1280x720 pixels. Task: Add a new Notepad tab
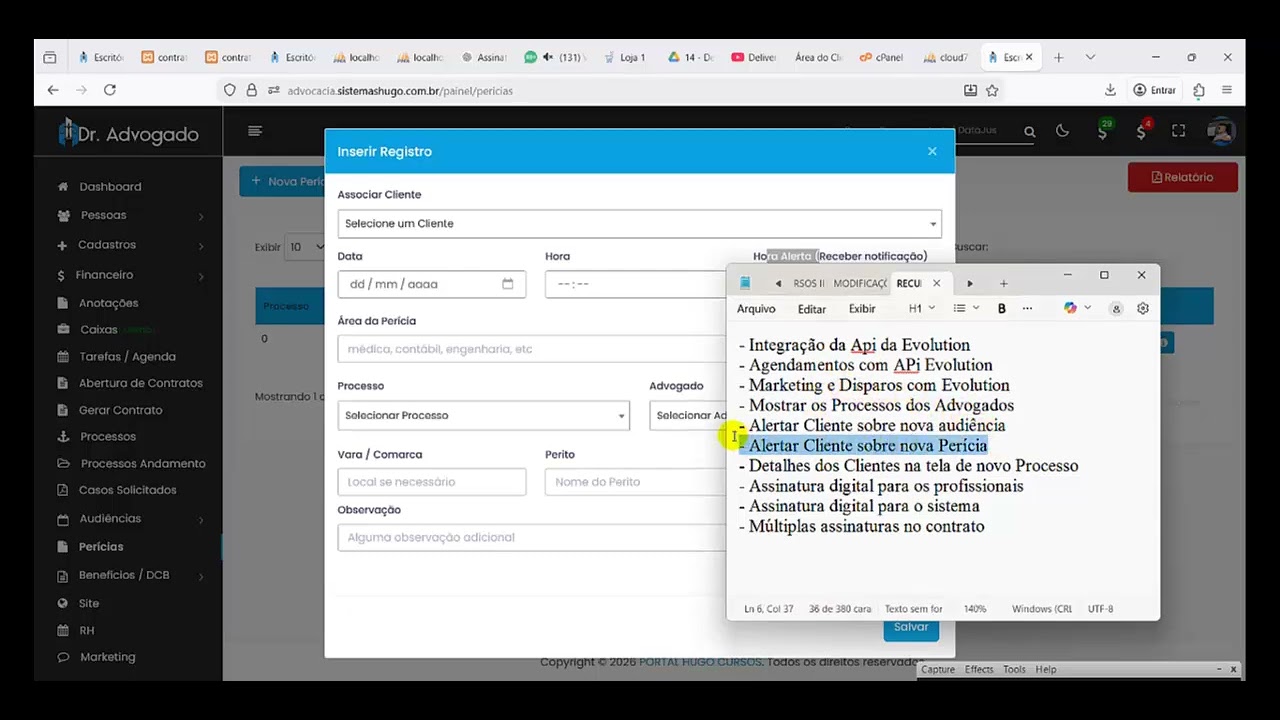(1004, 284)
